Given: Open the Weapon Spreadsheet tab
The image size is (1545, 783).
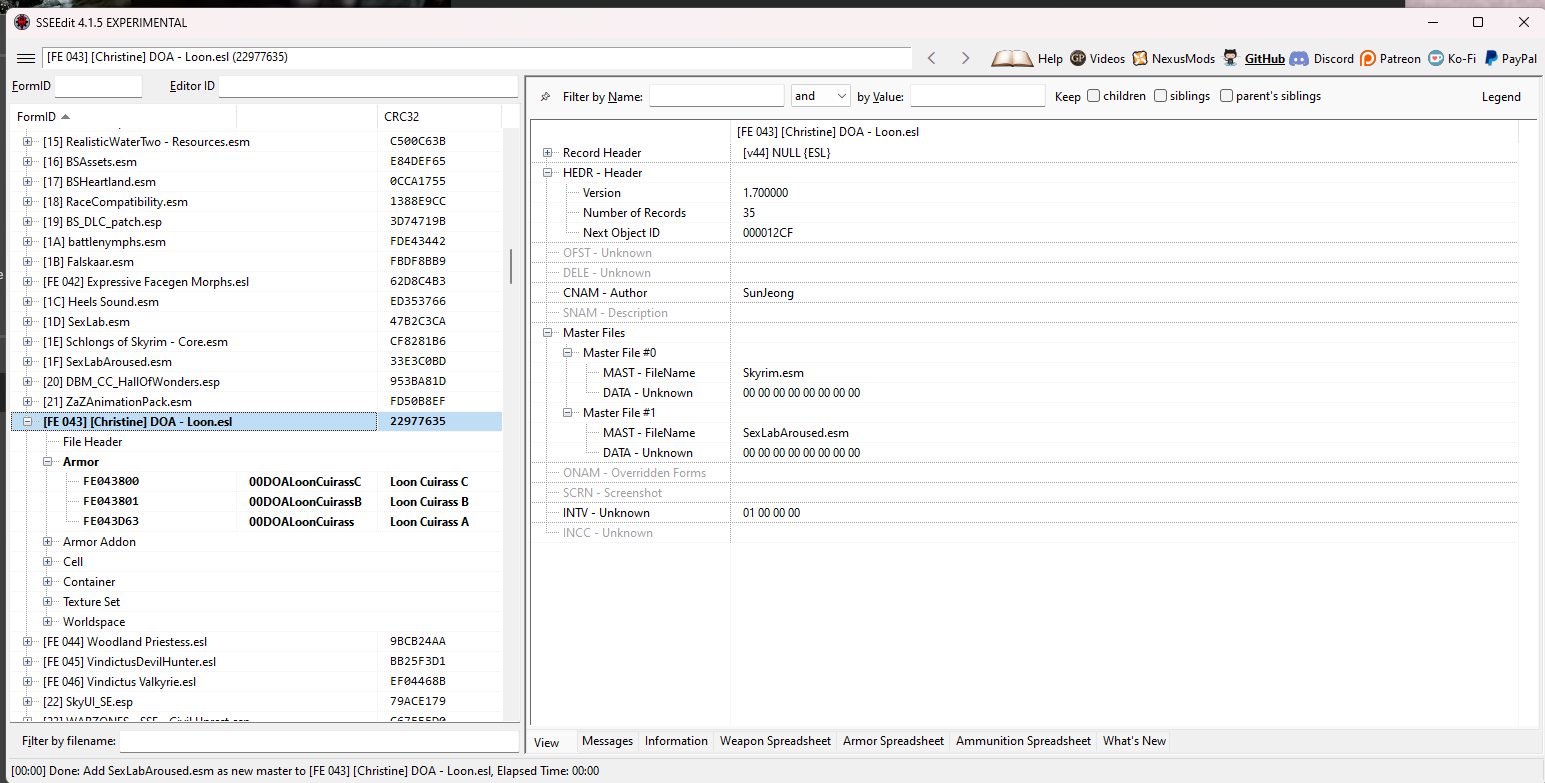Looking at the screenshot, I should [775, 741].
